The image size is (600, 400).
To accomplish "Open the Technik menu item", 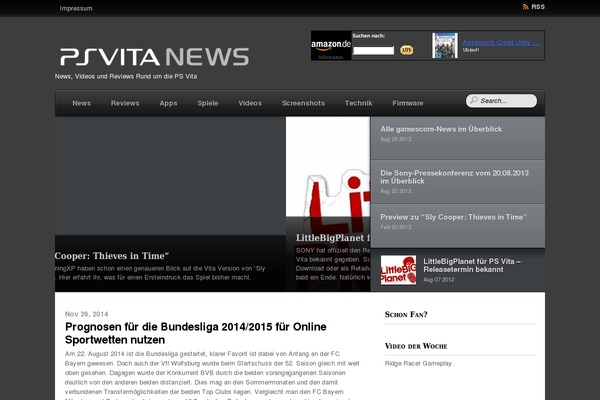I will coord(358,103).
